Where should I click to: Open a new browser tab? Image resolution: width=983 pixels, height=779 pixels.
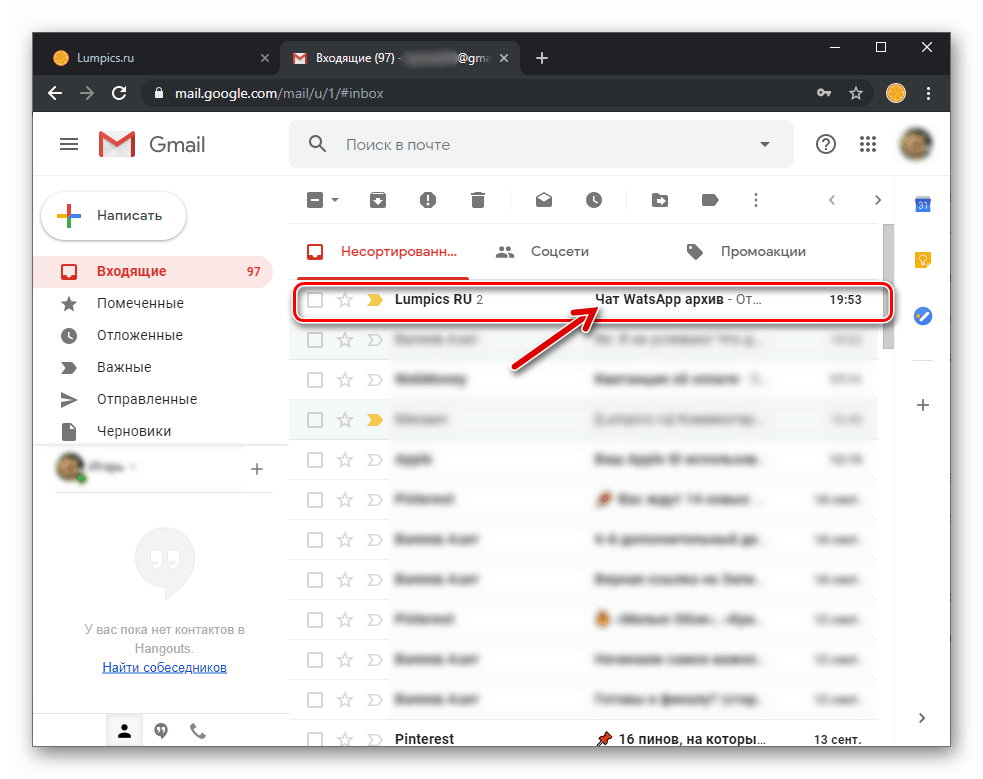542,58
